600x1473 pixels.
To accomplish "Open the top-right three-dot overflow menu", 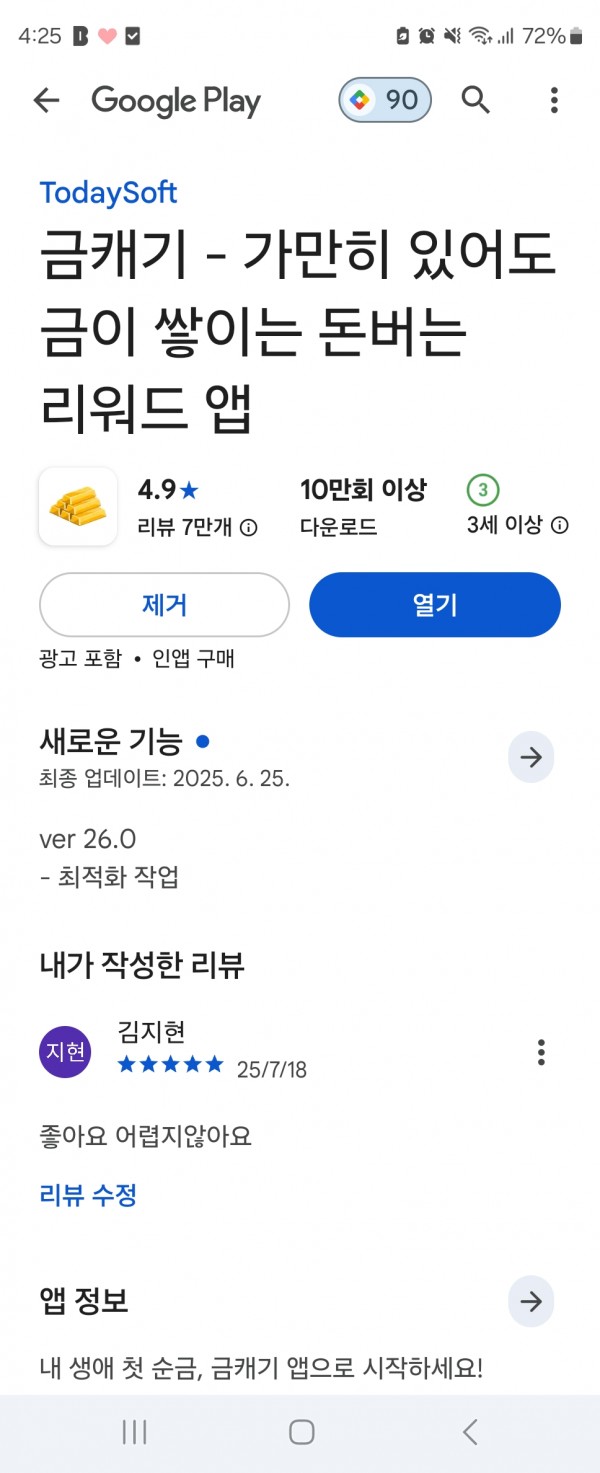I will tap(554, 100).
